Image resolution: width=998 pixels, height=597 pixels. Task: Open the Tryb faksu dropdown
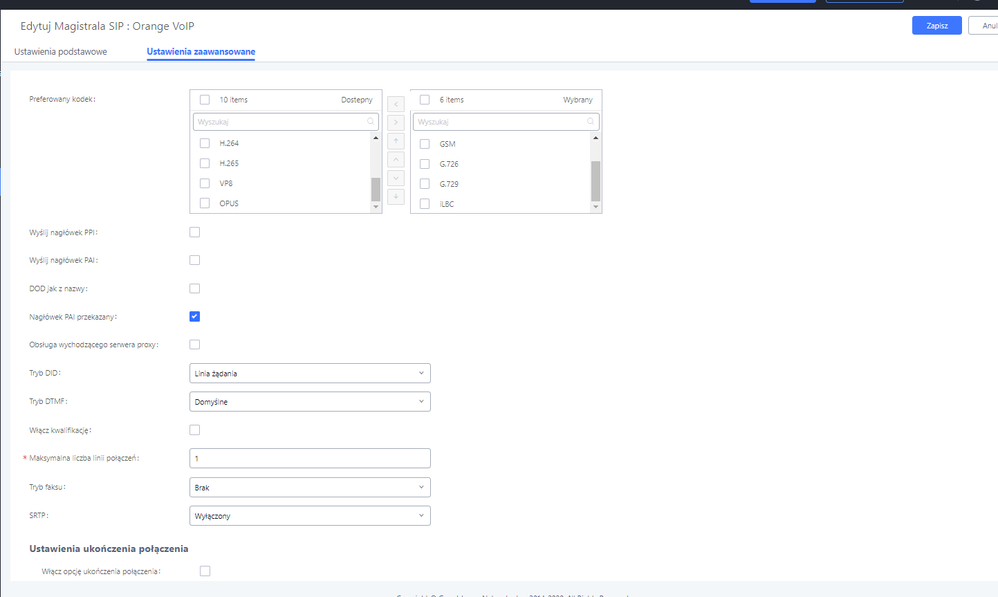(310, 488)
